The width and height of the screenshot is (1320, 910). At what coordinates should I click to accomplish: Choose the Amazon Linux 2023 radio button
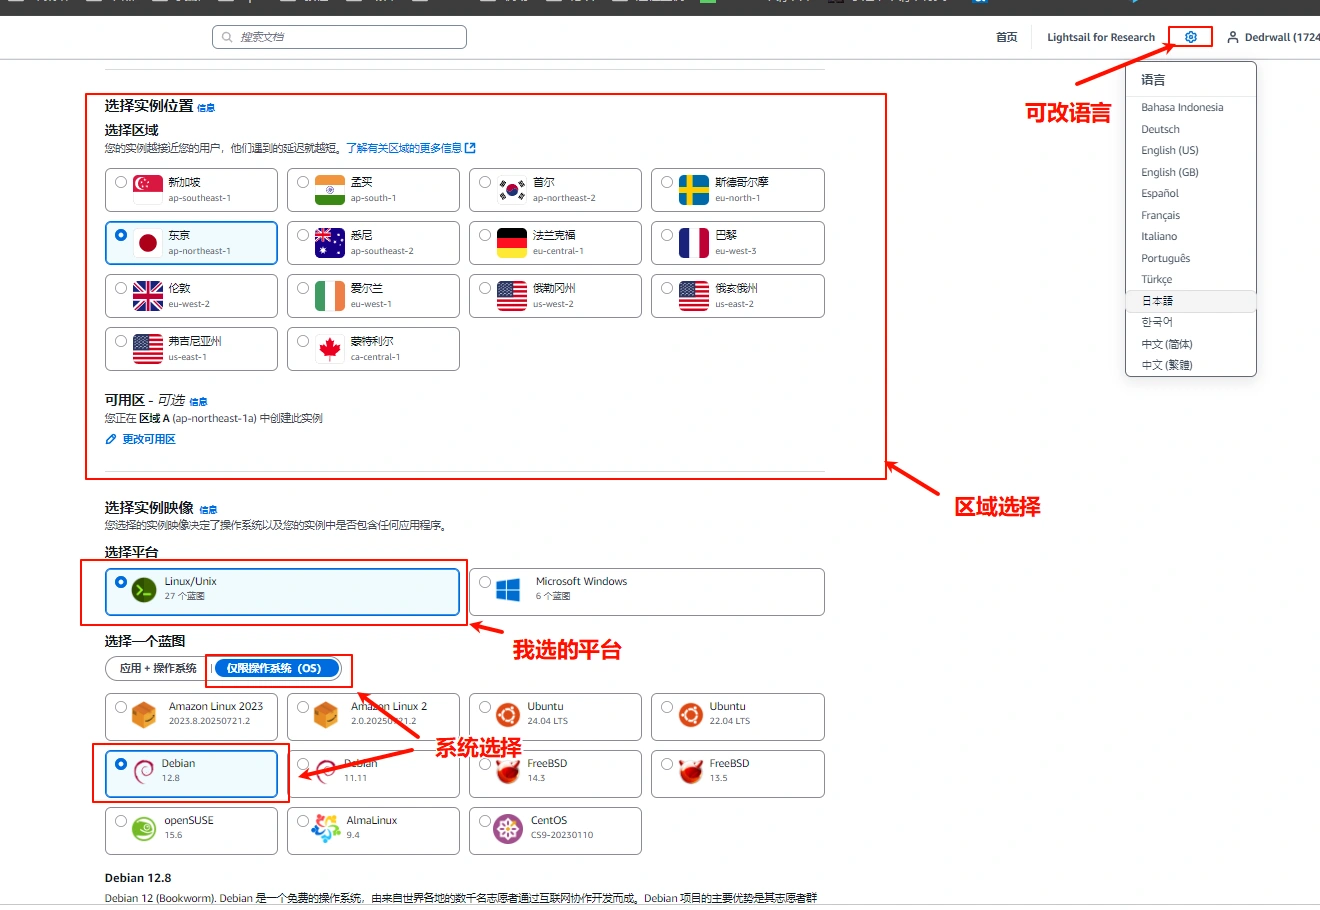[x=121, y=707]
